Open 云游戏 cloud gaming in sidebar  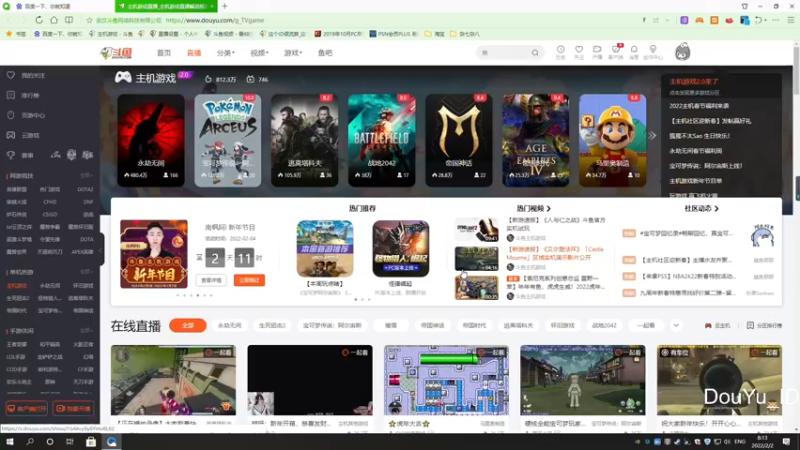point(30,135)
